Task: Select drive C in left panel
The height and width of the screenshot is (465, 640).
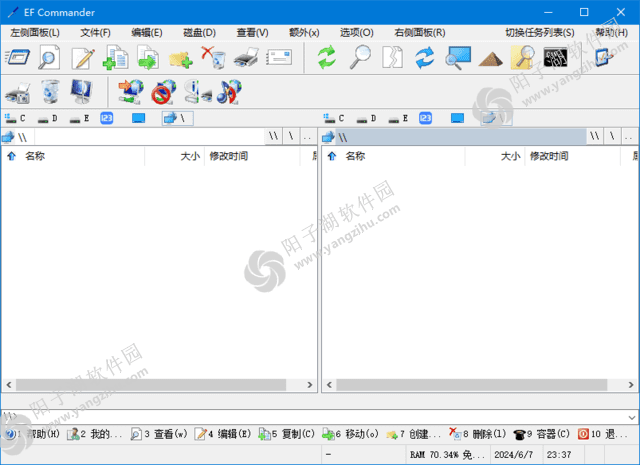Action: click(15, 118)
